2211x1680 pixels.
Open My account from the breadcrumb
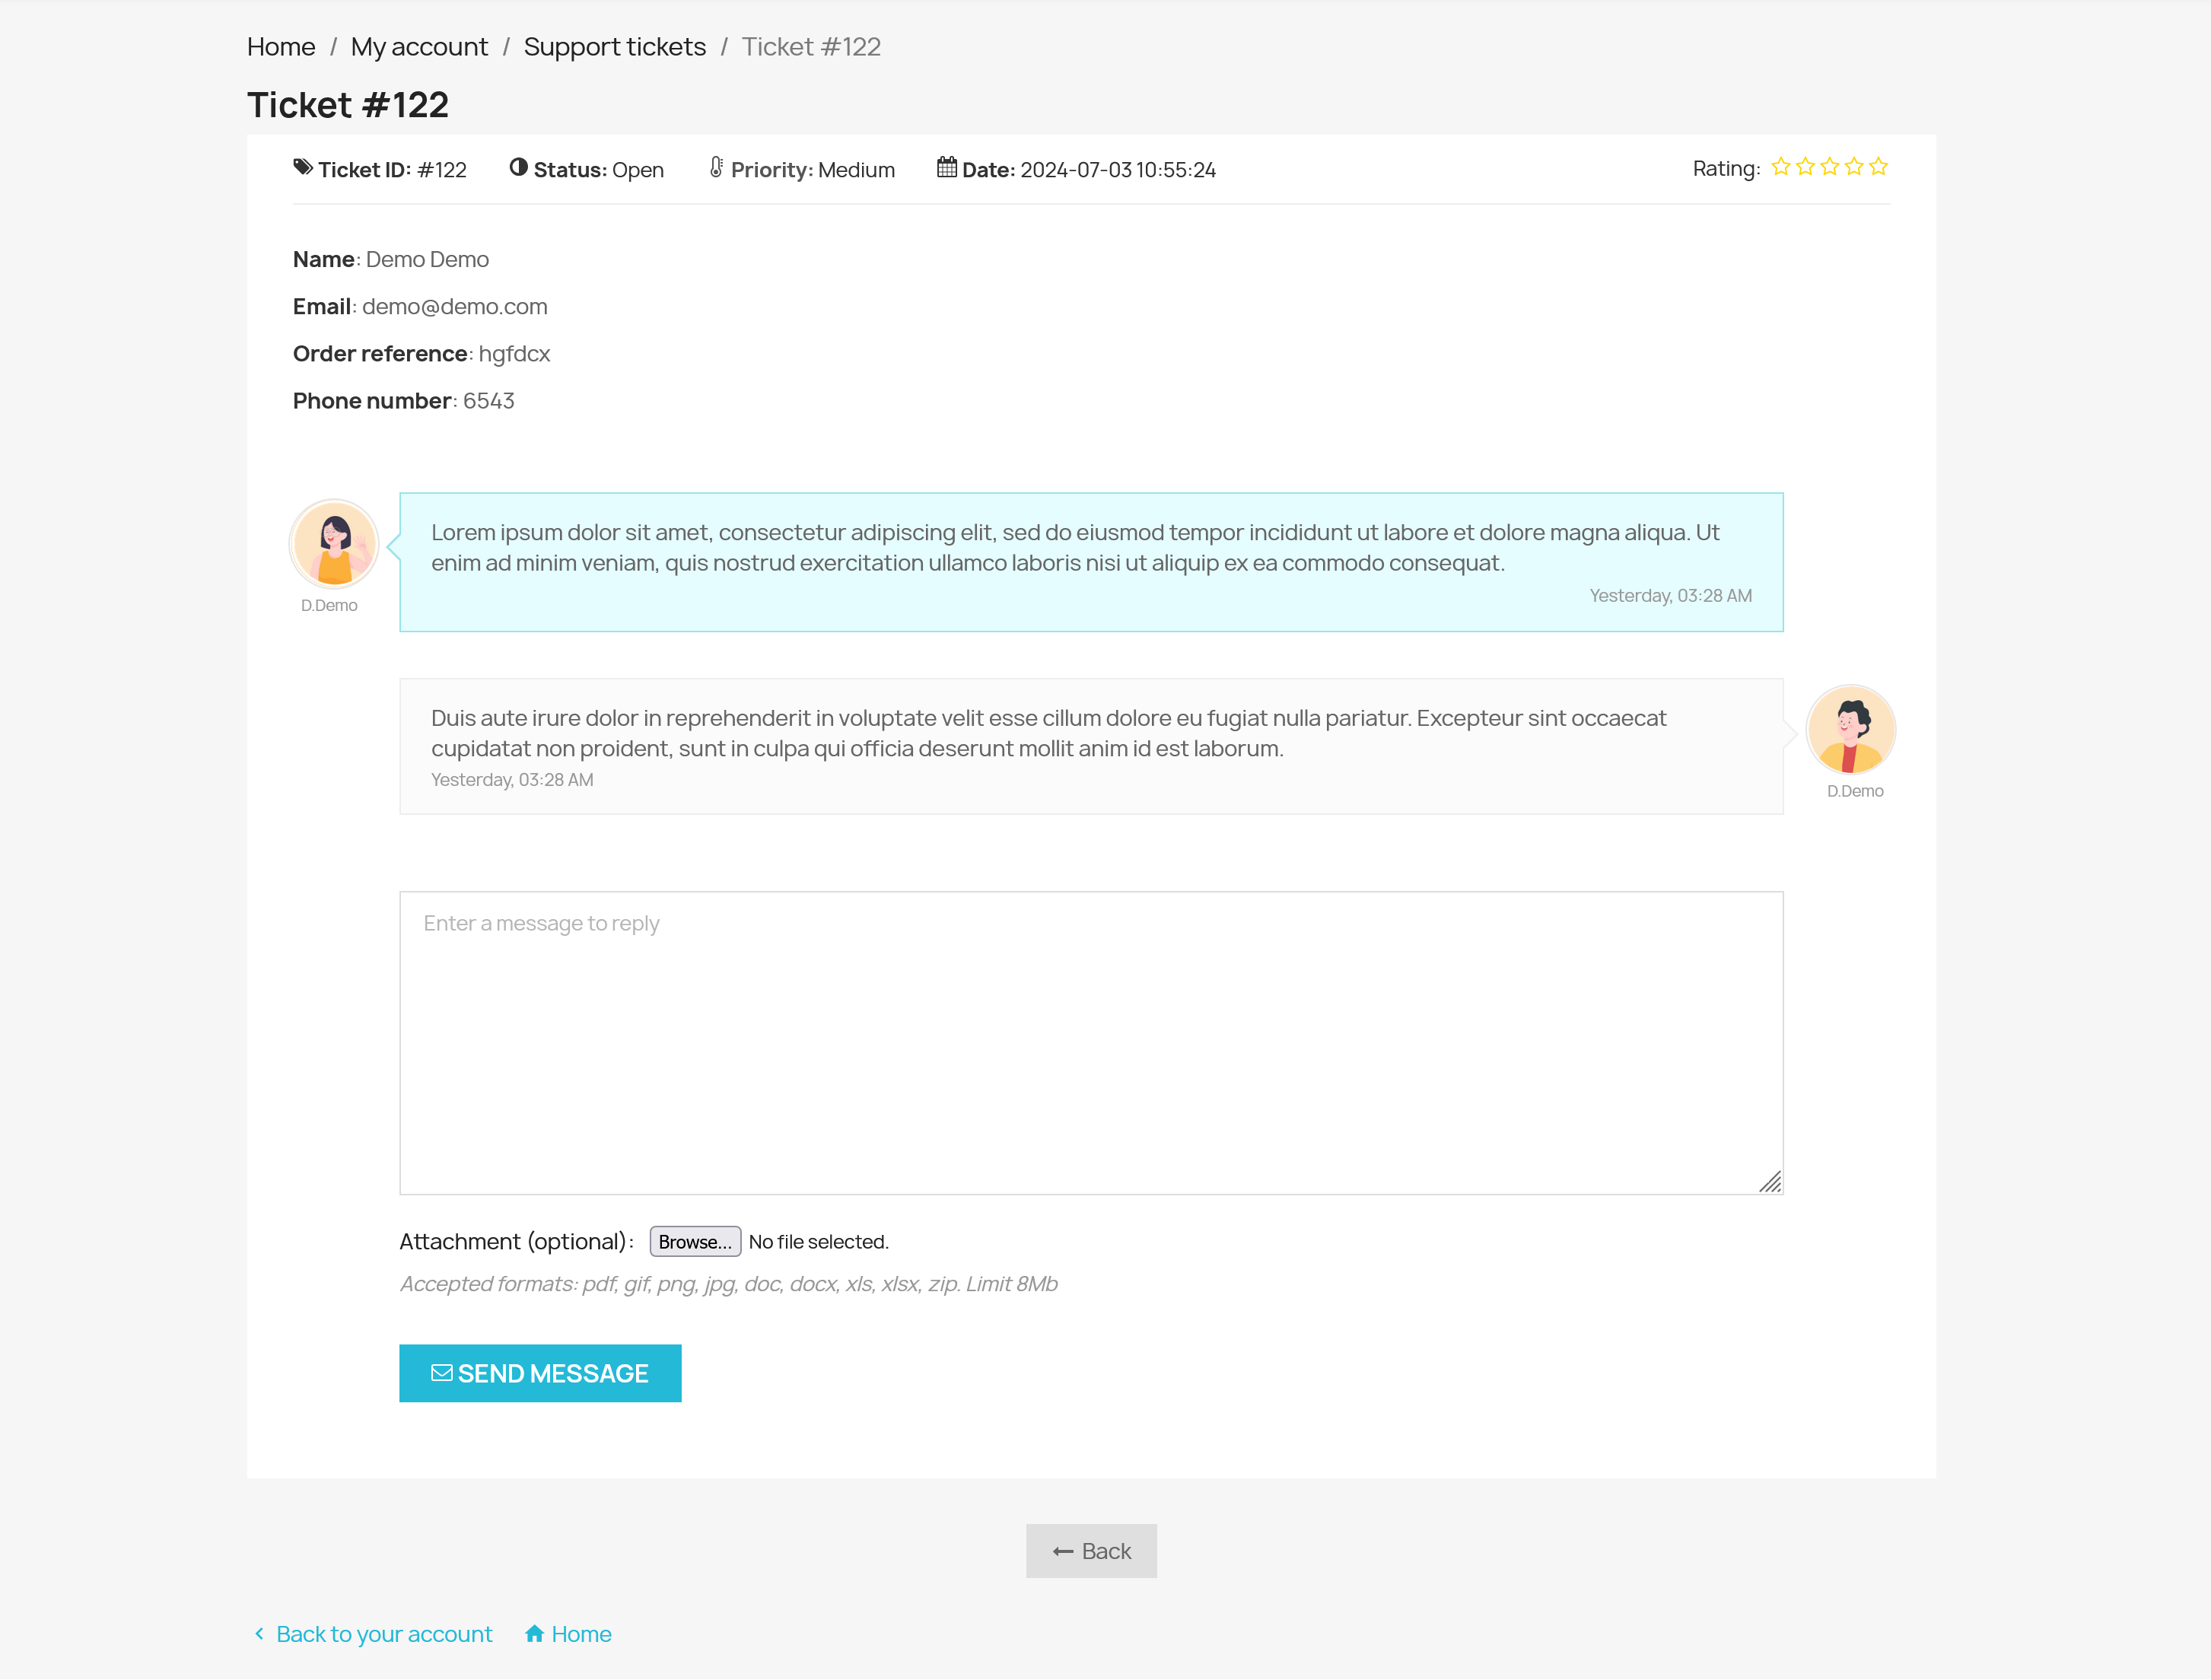(x=419, y=47)
